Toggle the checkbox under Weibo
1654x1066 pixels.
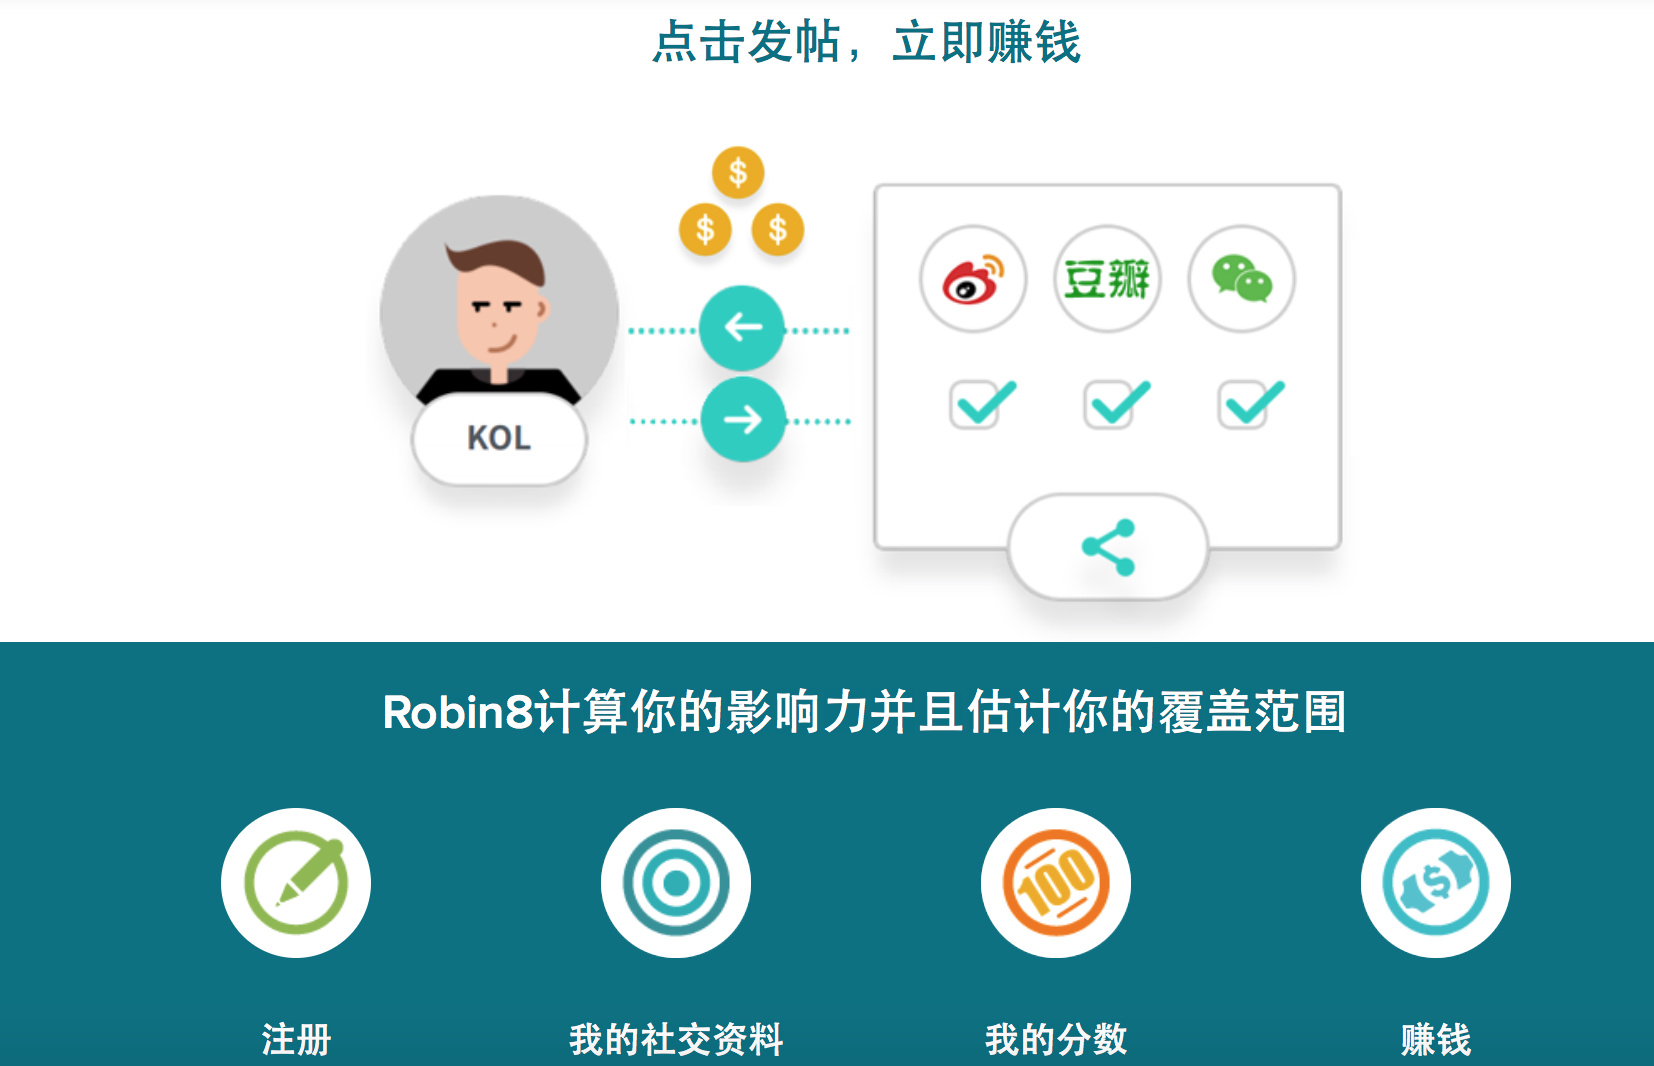tap(981, 404)
